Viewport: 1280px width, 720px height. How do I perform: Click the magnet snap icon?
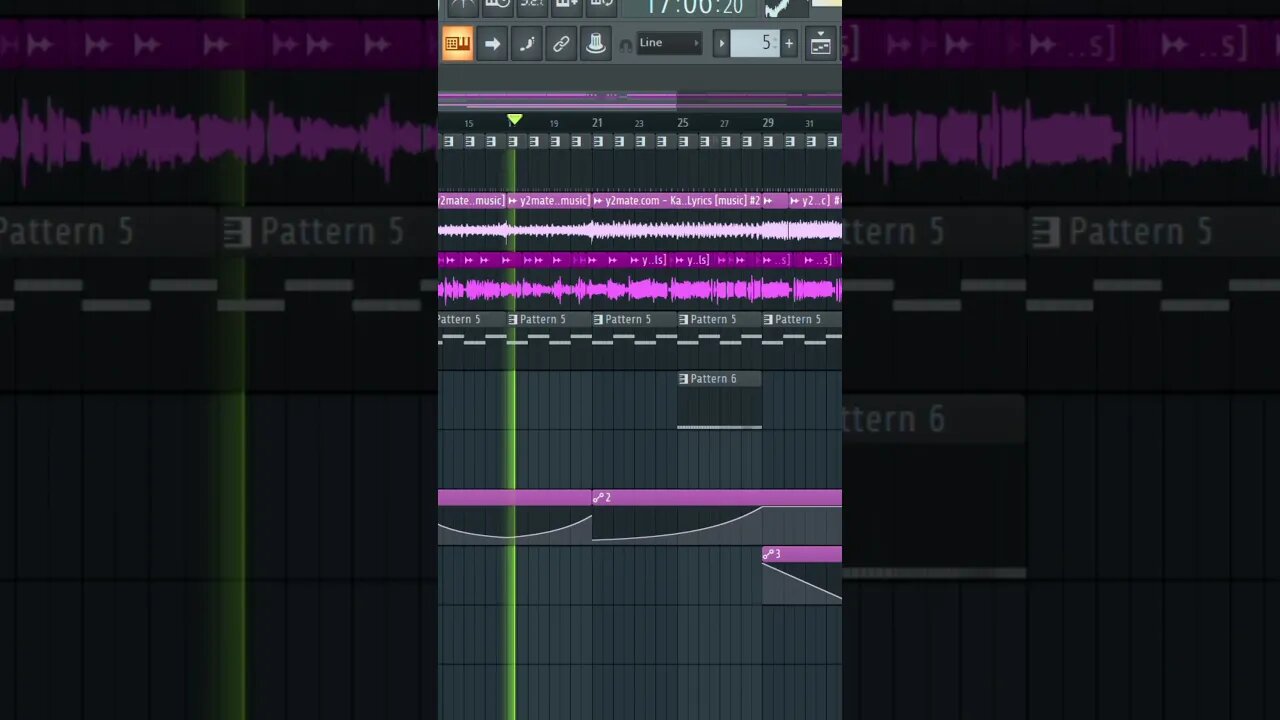(x=626, y=44)
